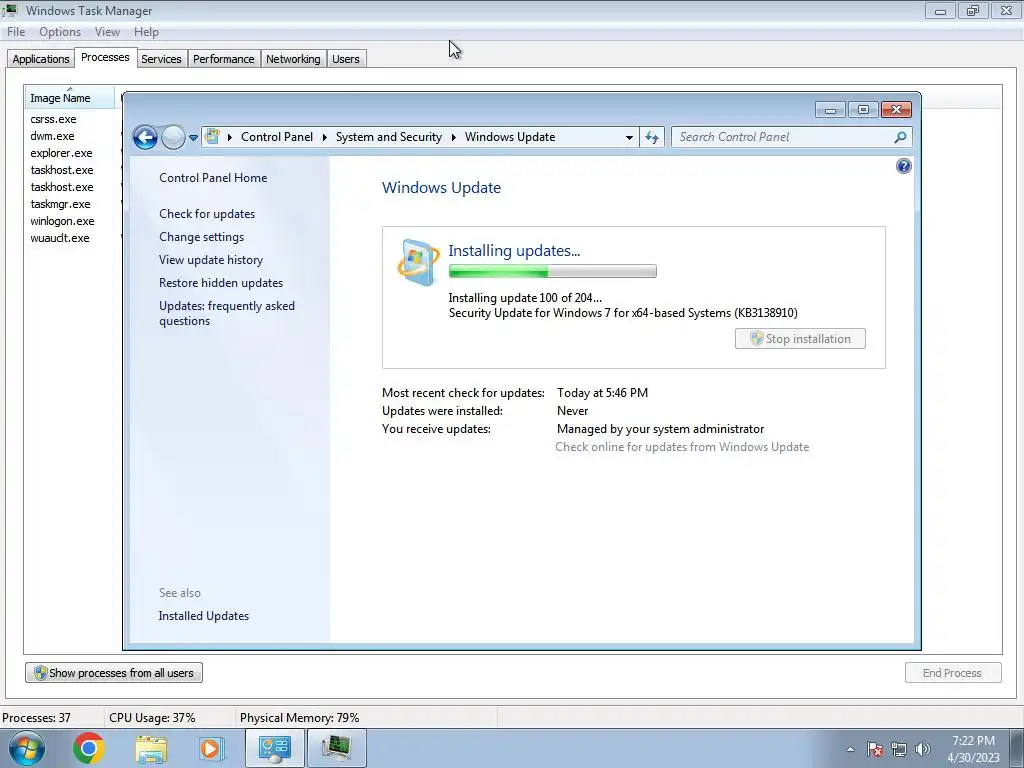Open Installed Updates link under See also
This screenshot has width=1024, height=768.
pyautogui.click(x=203, y=616)
